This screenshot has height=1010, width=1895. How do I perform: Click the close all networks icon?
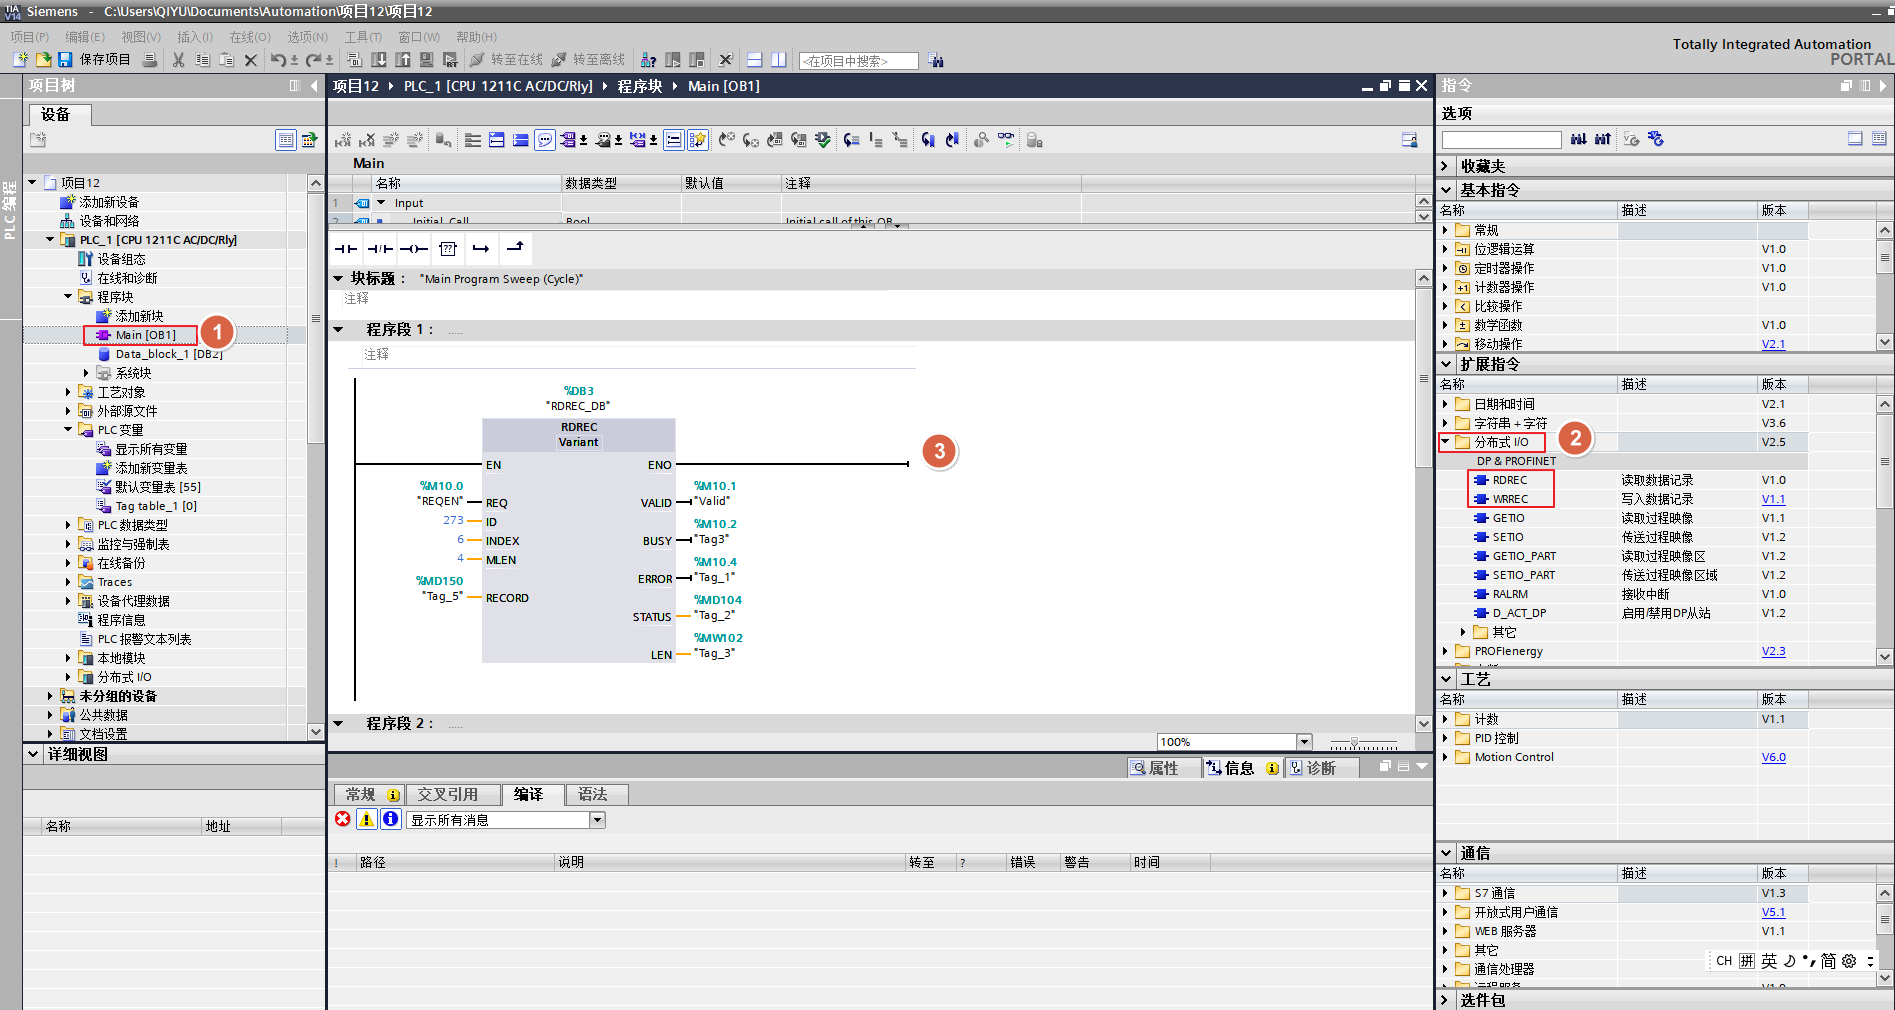(x=521, y=140)
